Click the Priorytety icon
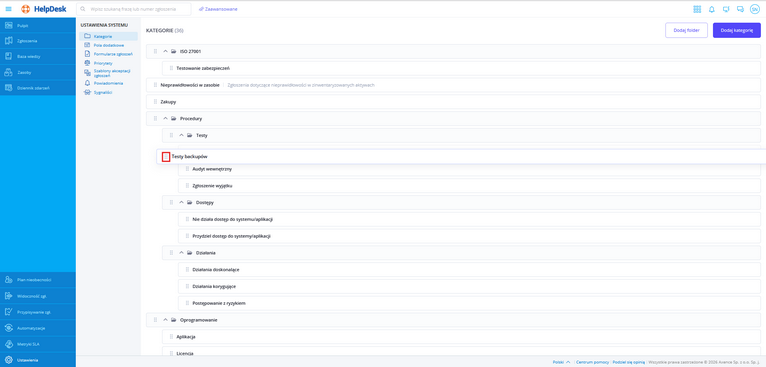This screenshot has height=367, width=766. click(x=87, y=63)
